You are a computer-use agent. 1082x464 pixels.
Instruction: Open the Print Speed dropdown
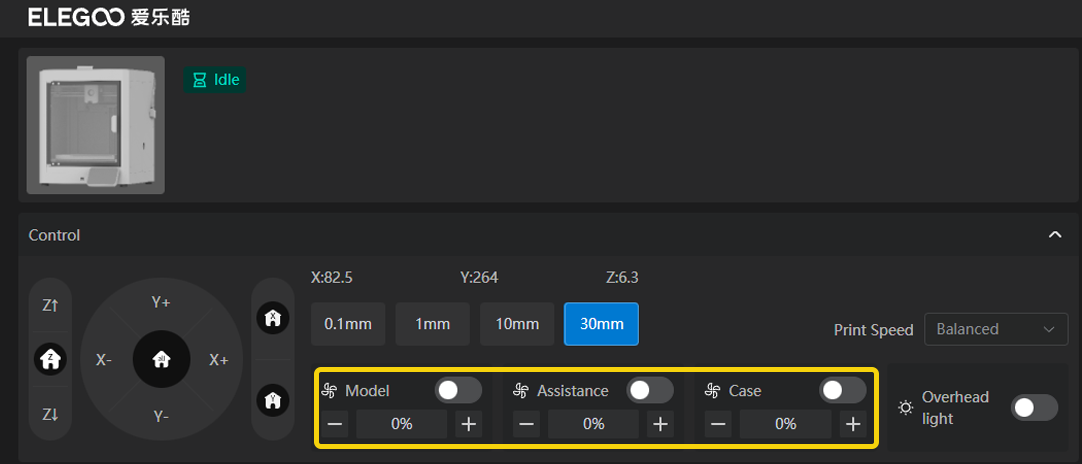coord(995,329)
